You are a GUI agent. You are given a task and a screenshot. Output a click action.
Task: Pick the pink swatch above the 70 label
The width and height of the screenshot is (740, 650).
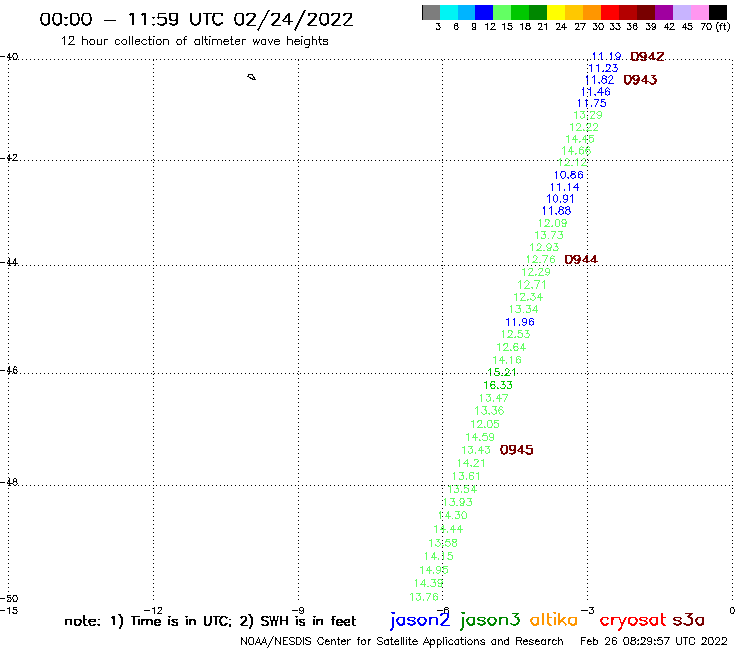699,12
